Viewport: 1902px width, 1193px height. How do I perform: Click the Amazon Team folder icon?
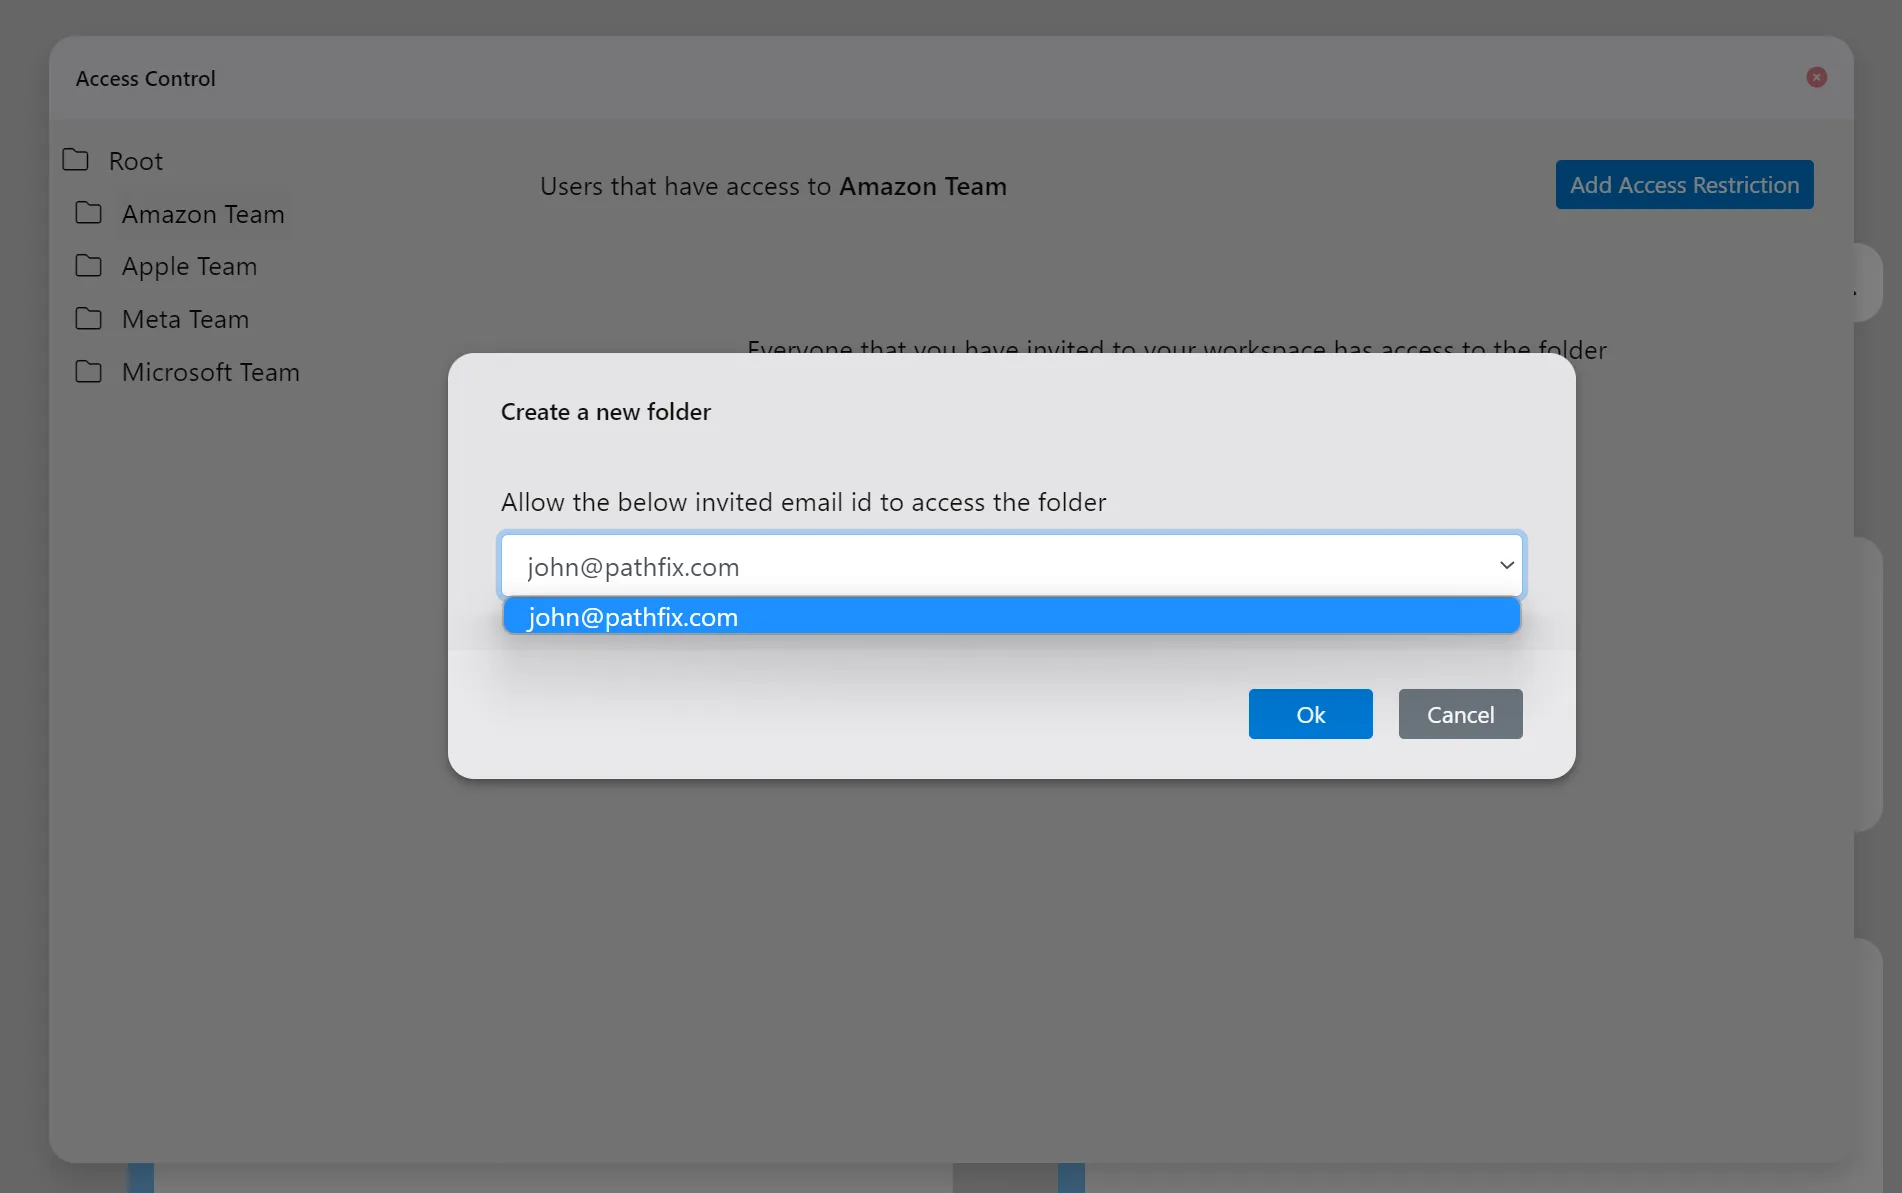click(x=88, y=213)
